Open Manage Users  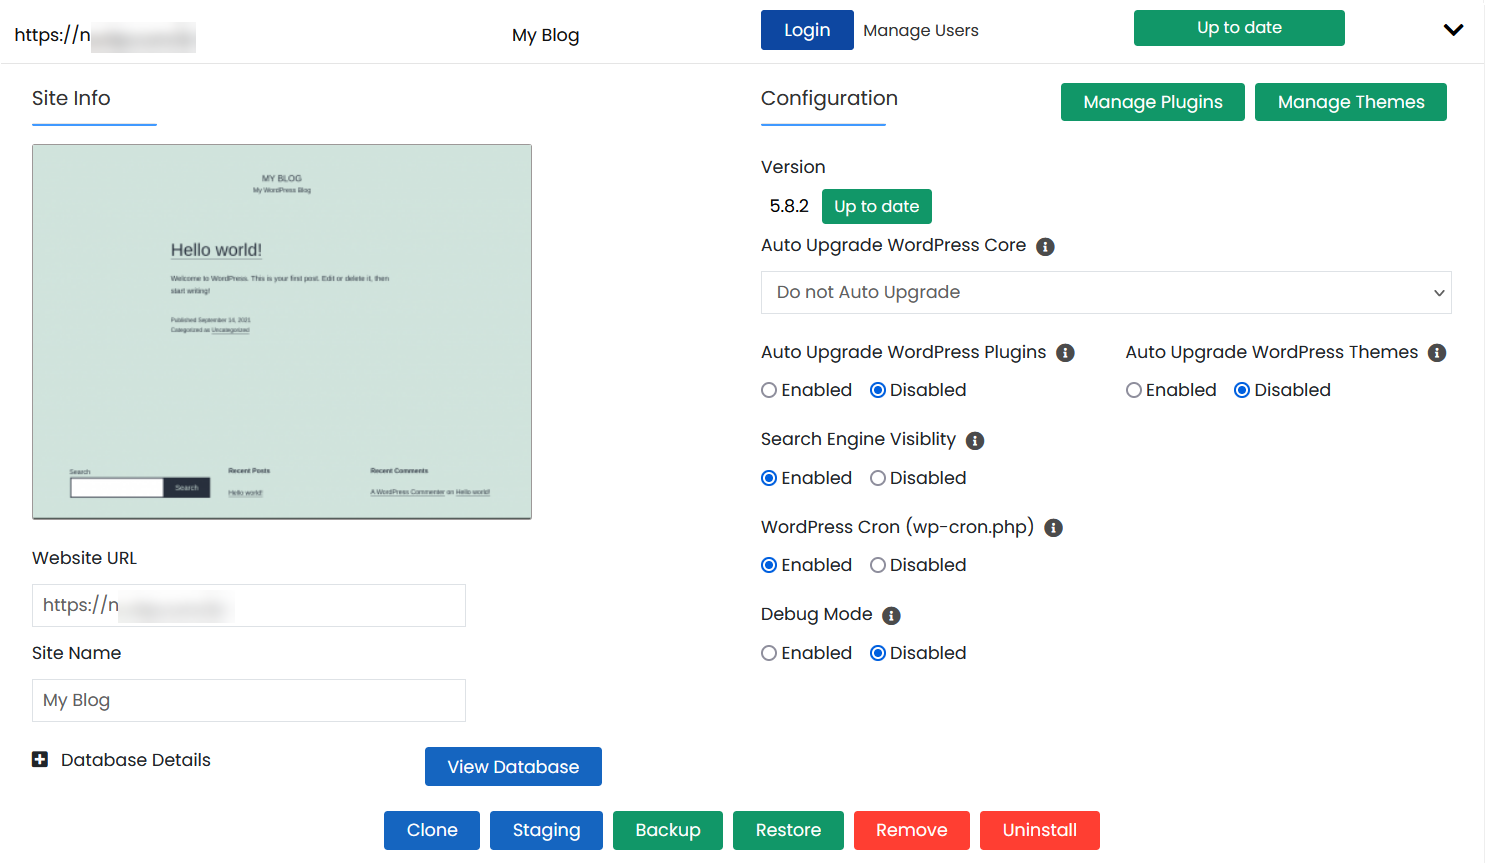point(920,30)
